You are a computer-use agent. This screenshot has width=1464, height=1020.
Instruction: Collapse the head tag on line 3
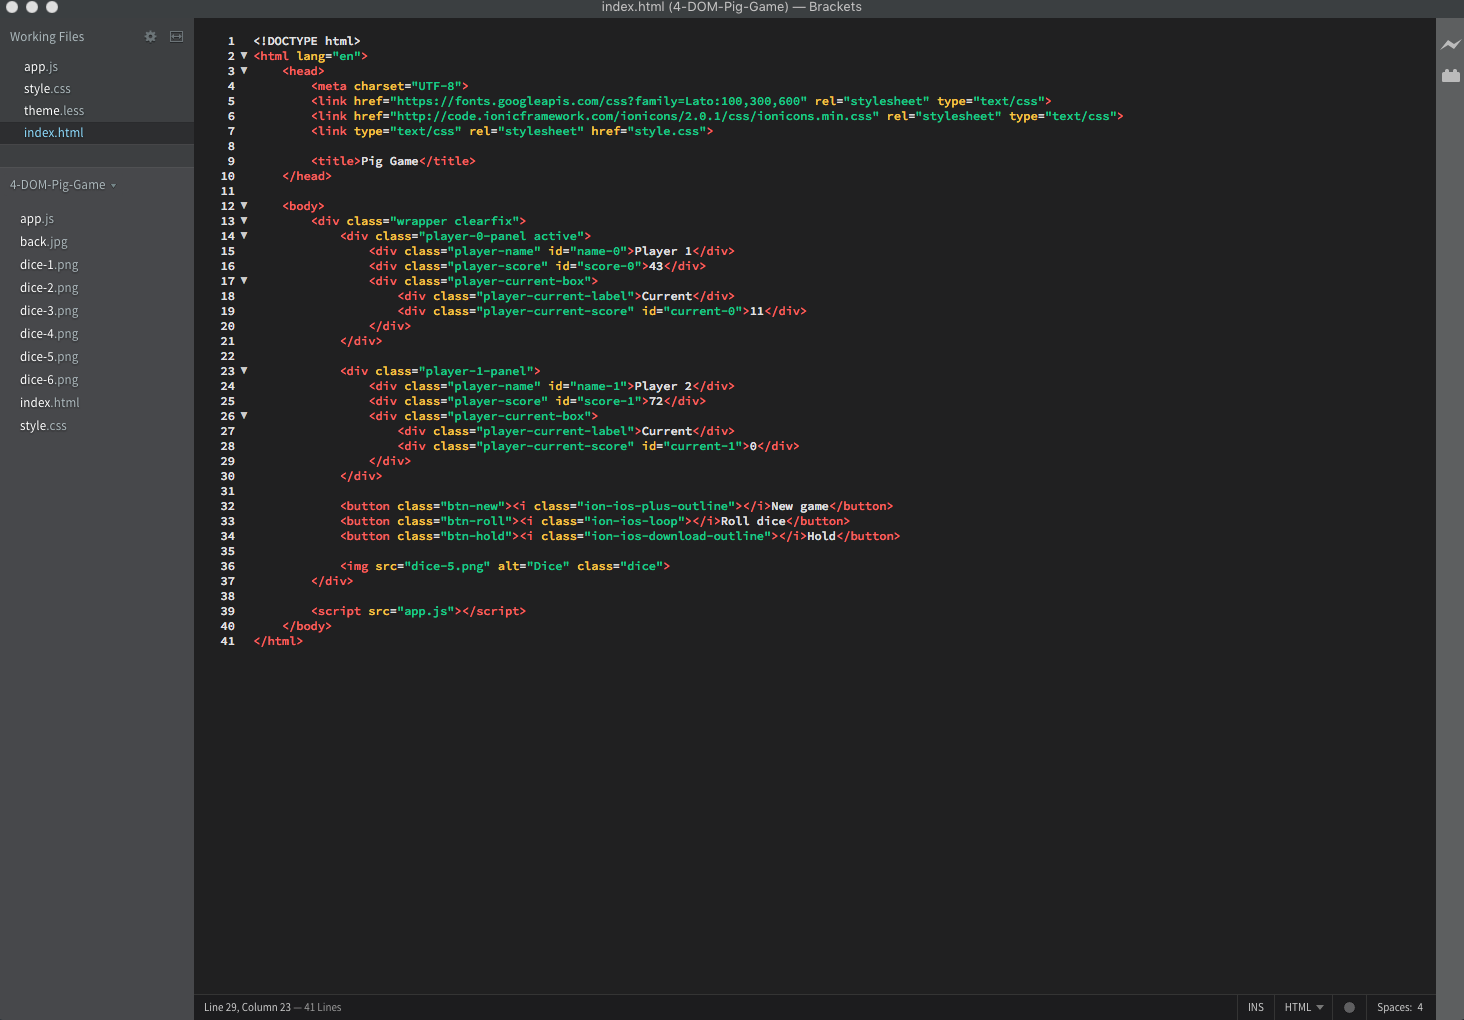pos(244,71)
